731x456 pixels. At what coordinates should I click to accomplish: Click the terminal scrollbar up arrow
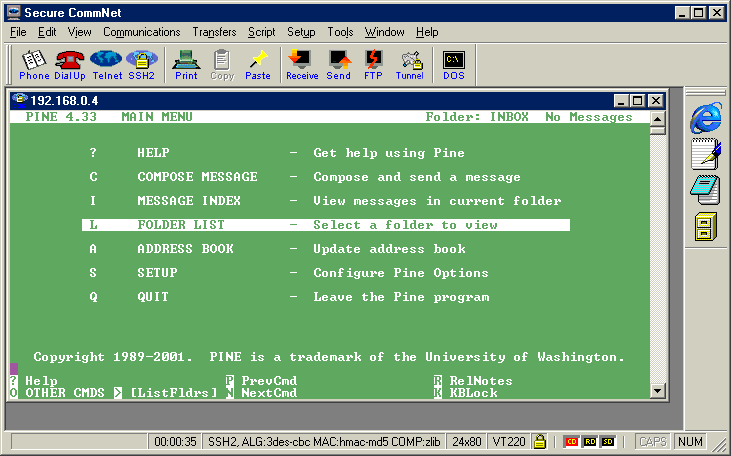657,118
